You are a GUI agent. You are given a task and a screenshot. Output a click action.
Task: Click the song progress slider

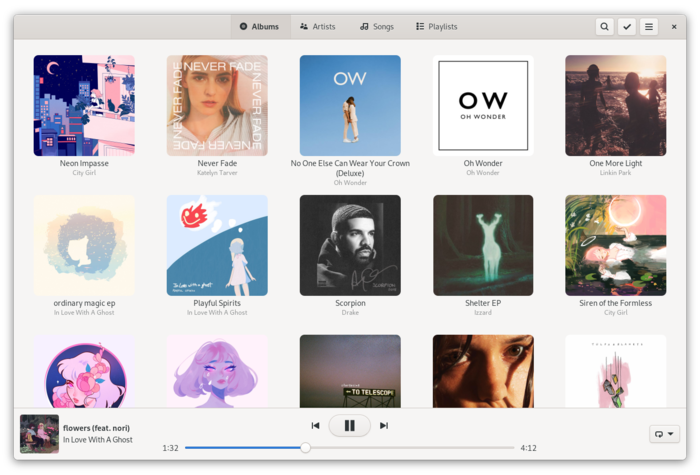tap(349, 448)
